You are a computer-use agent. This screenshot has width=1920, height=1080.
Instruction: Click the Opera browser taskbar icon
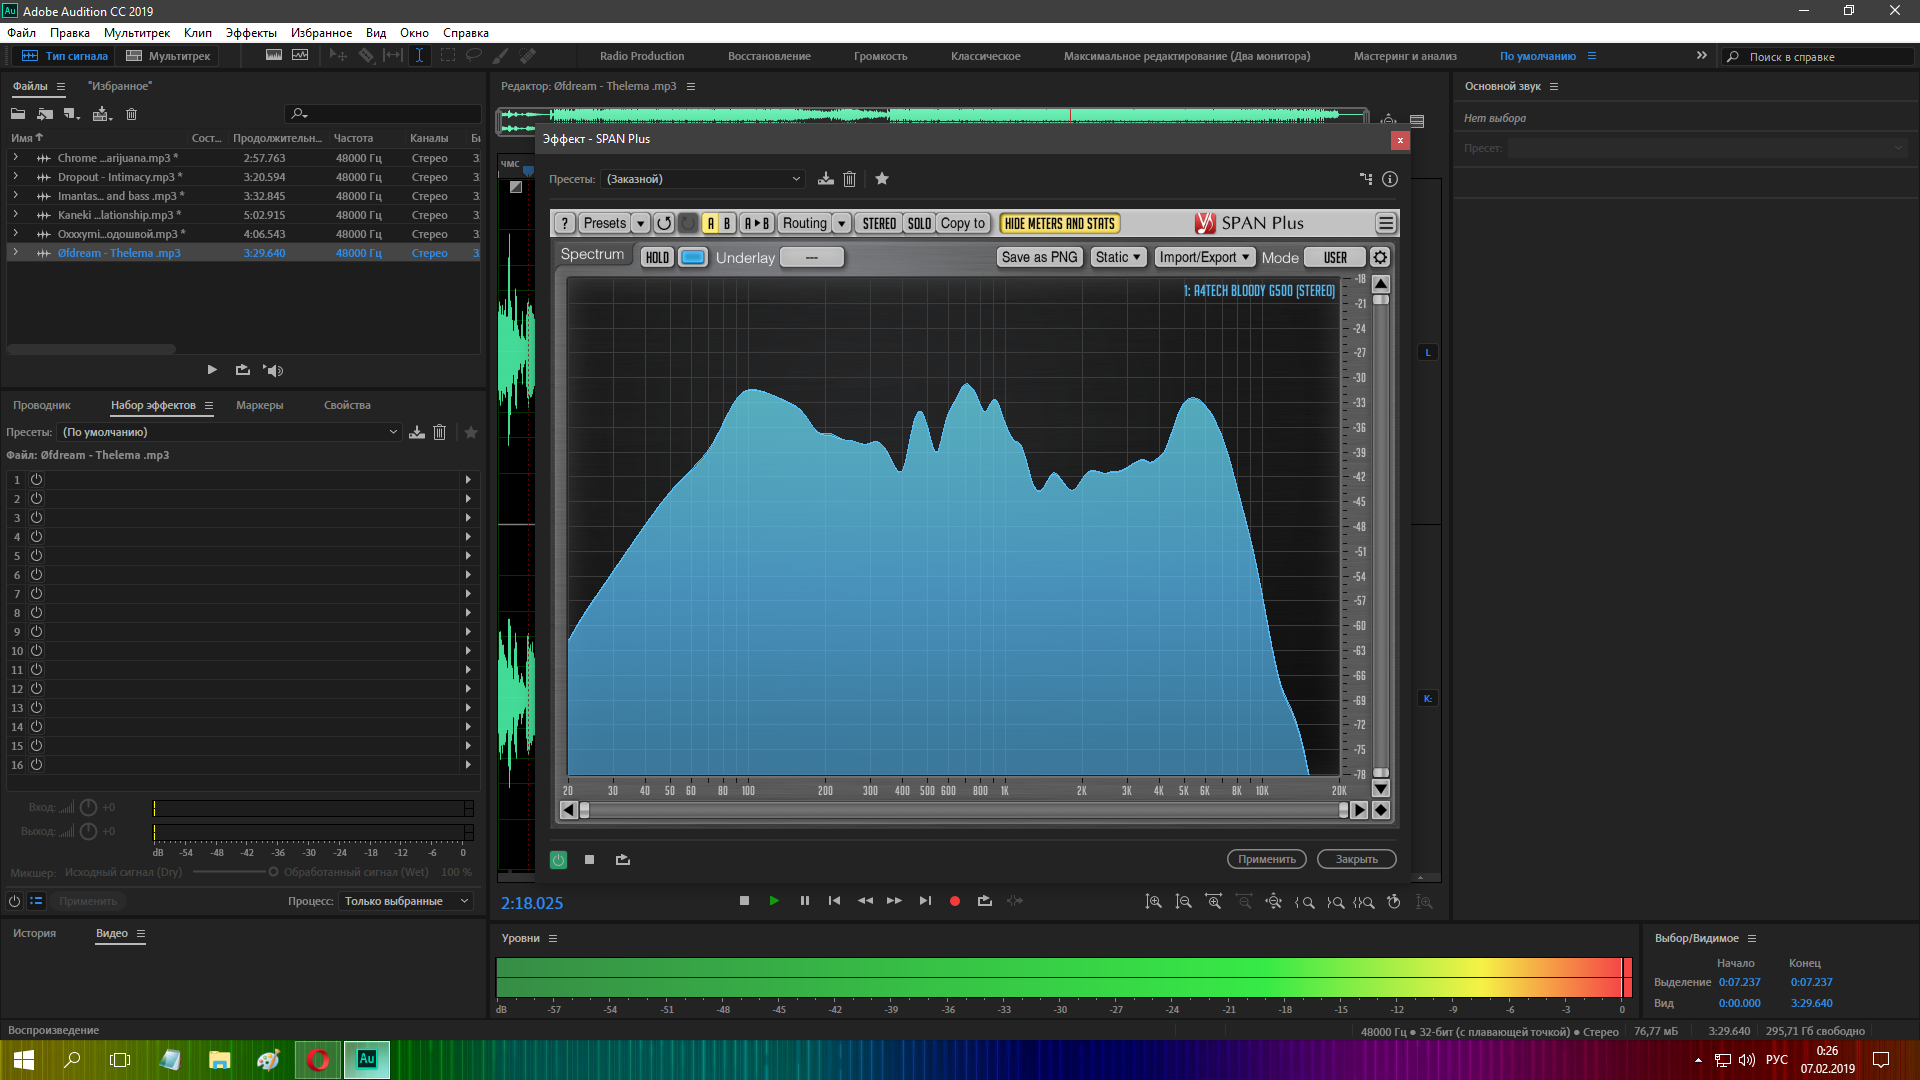(318, 1059)
